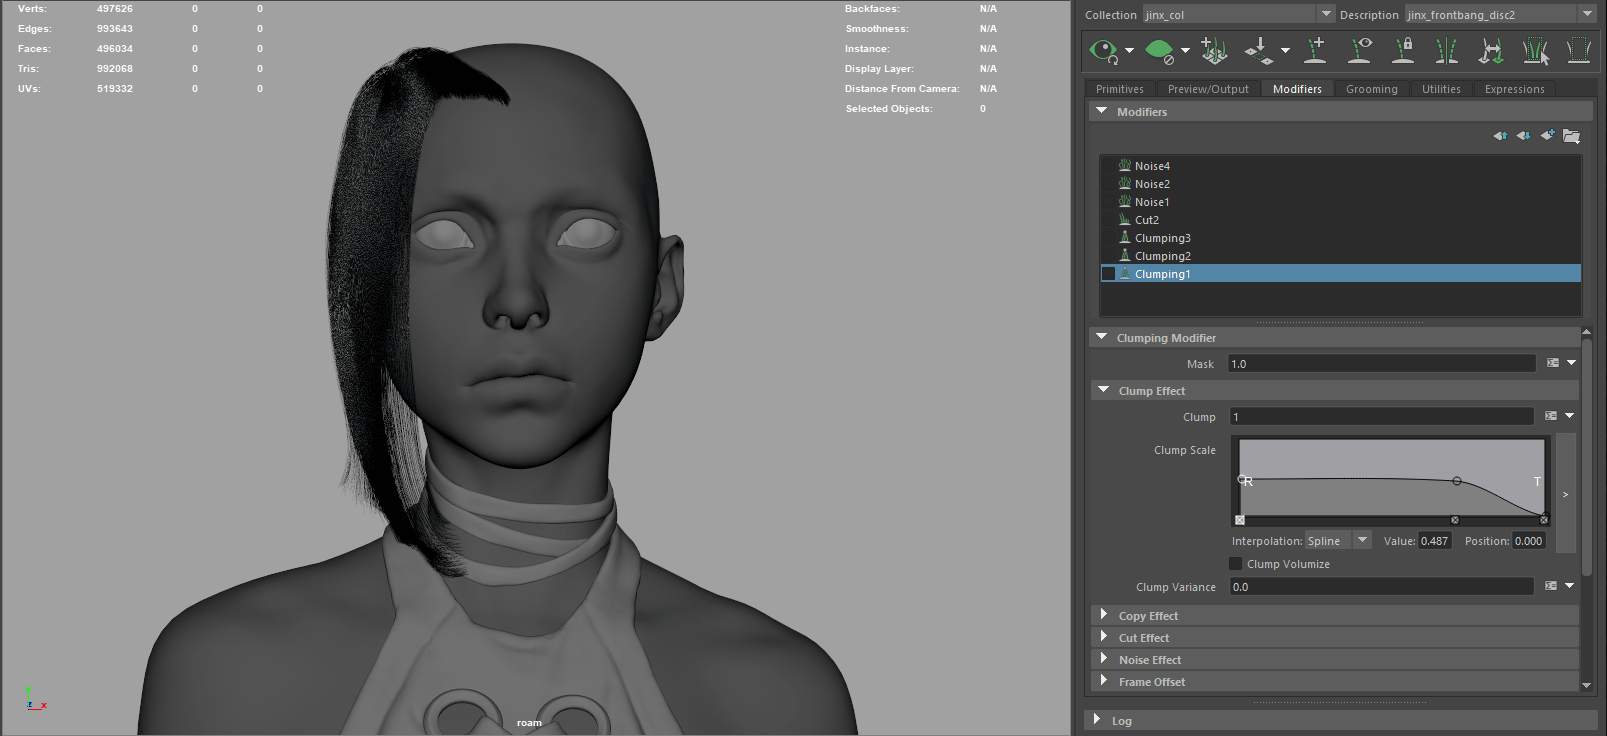This screenshot has width=1607, height=736.
Task: Click the flip guides arrows icon
Action: coord(1491,50)
